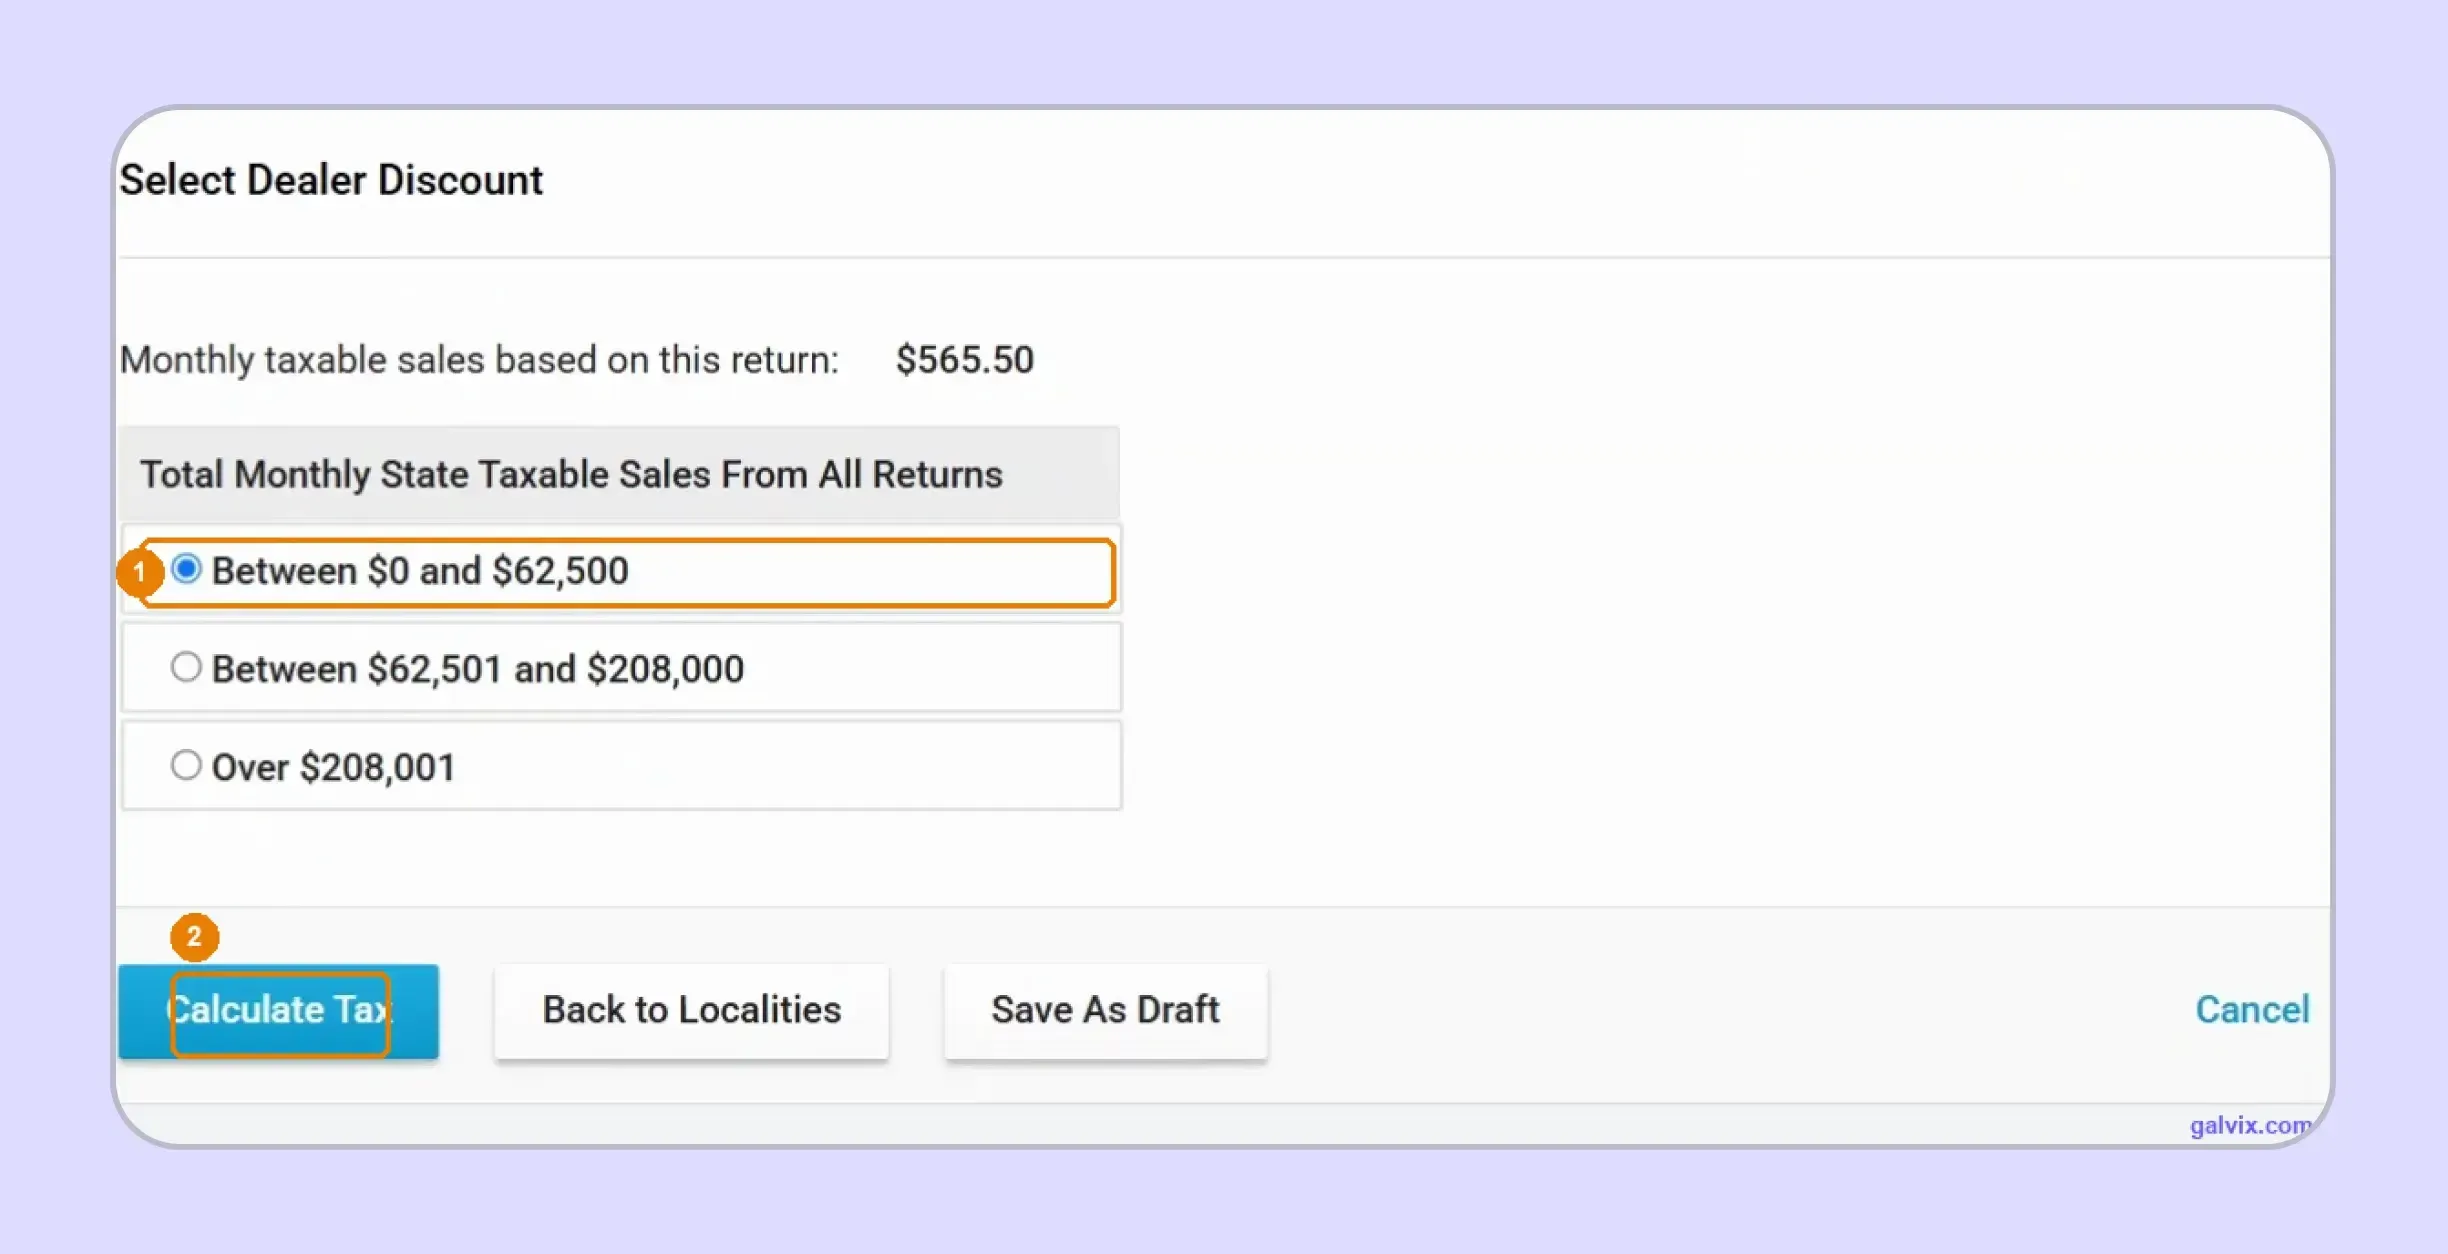
Task: Cancel the dealer discount selection
Action: coord(2252,1010)
